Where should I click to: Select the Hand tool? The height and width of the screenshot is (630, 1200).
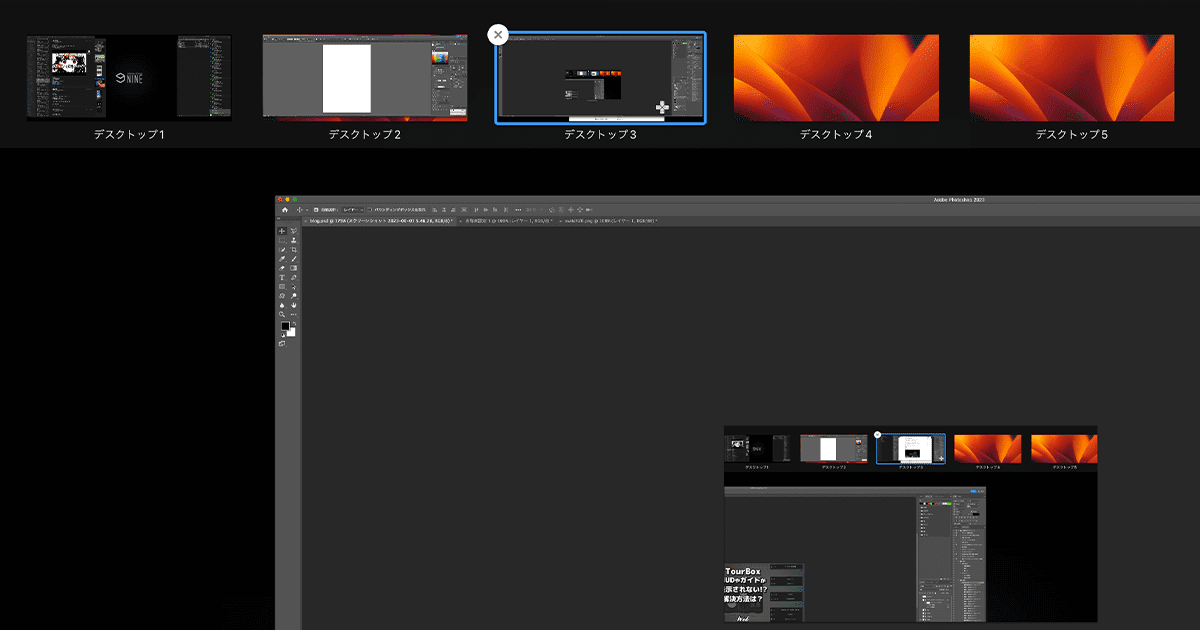point(293,305)
